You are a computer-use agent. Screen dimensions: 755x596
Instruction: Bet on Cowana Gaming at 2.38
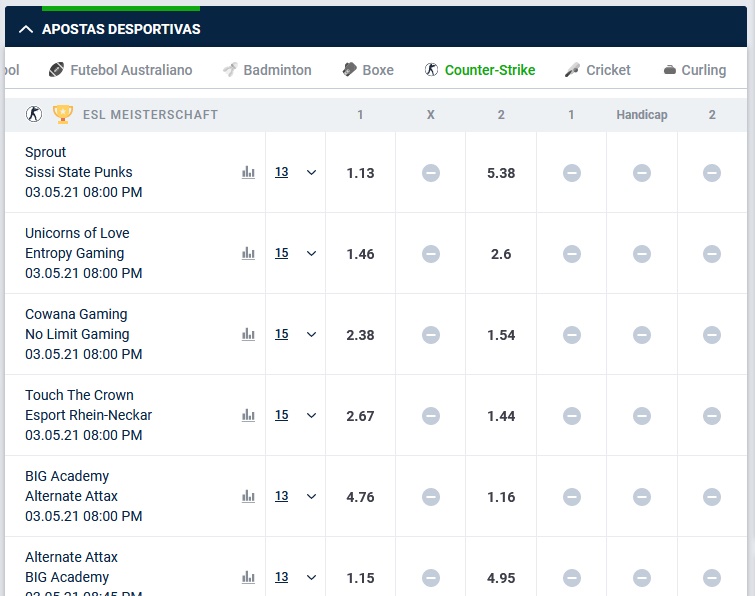360,334
